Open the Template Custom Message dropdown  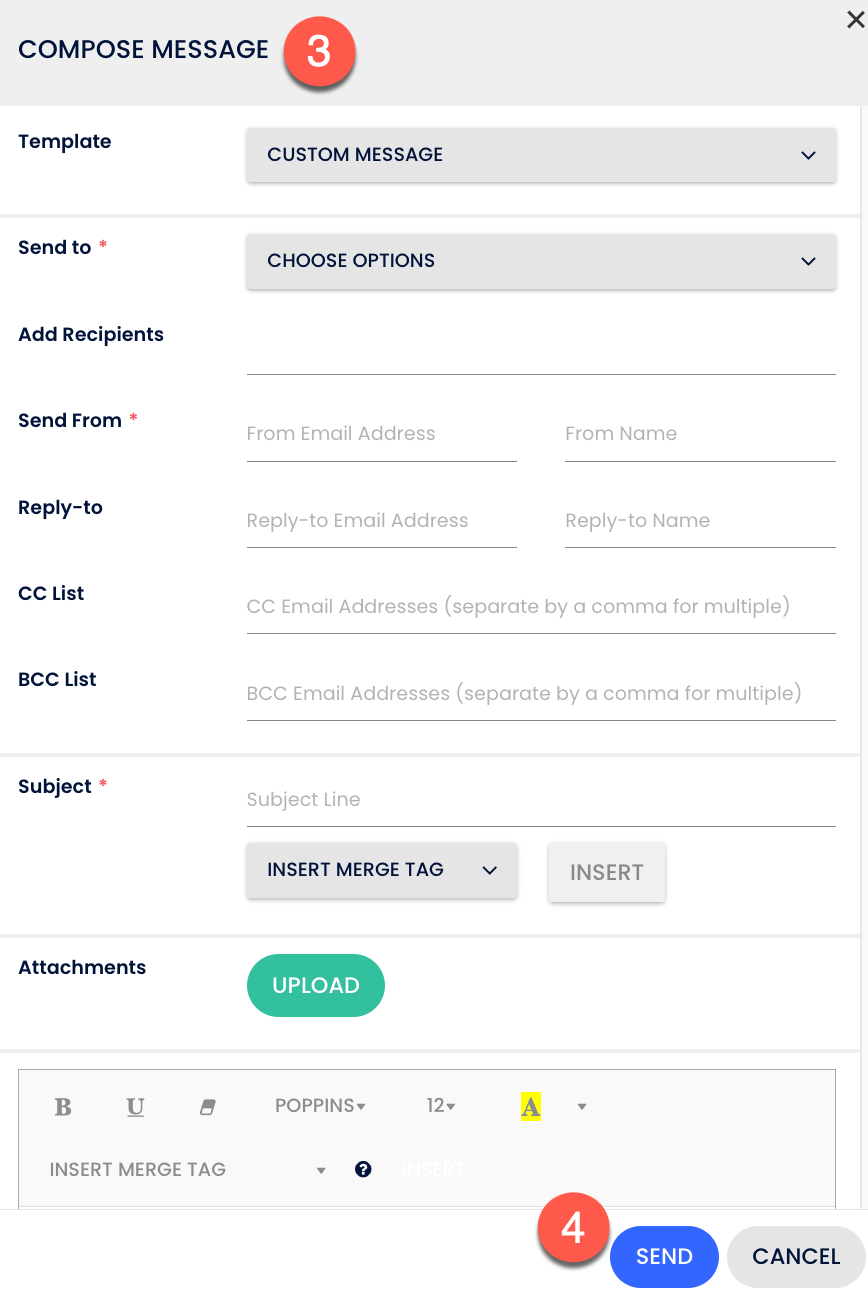pyautogui.click(x=541, y=155)
